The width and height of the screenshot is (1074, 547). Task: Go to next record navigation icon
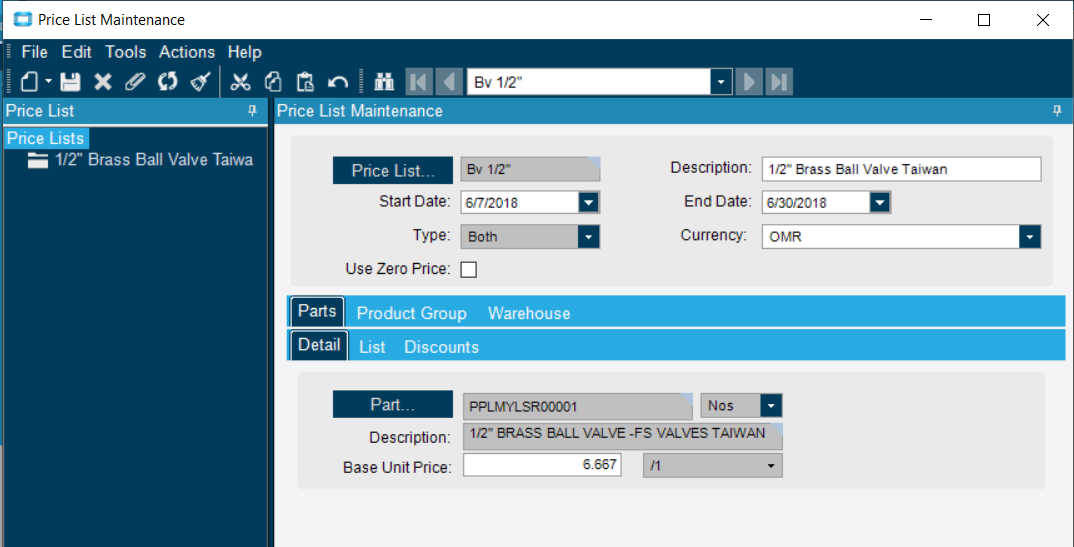[x=749, y=83]
